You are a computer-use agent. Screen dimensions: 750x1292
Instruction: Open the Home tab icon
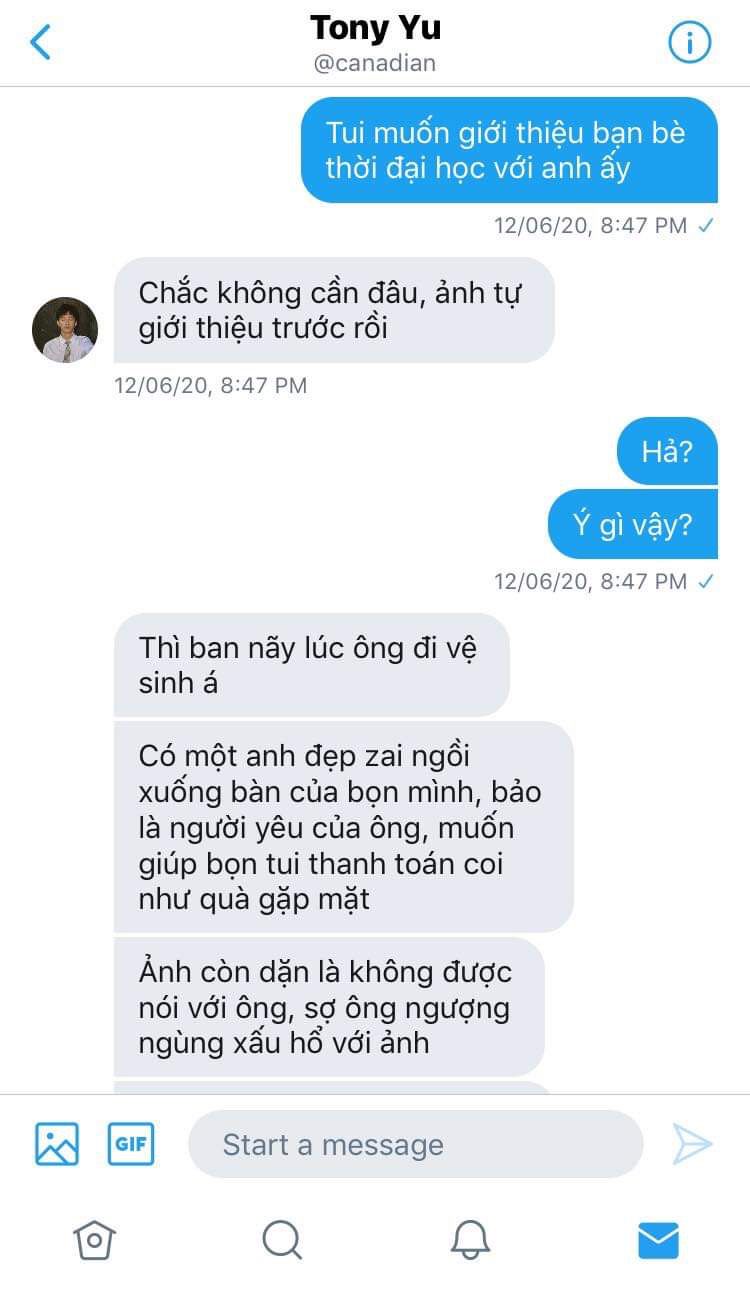[94, 1240]
